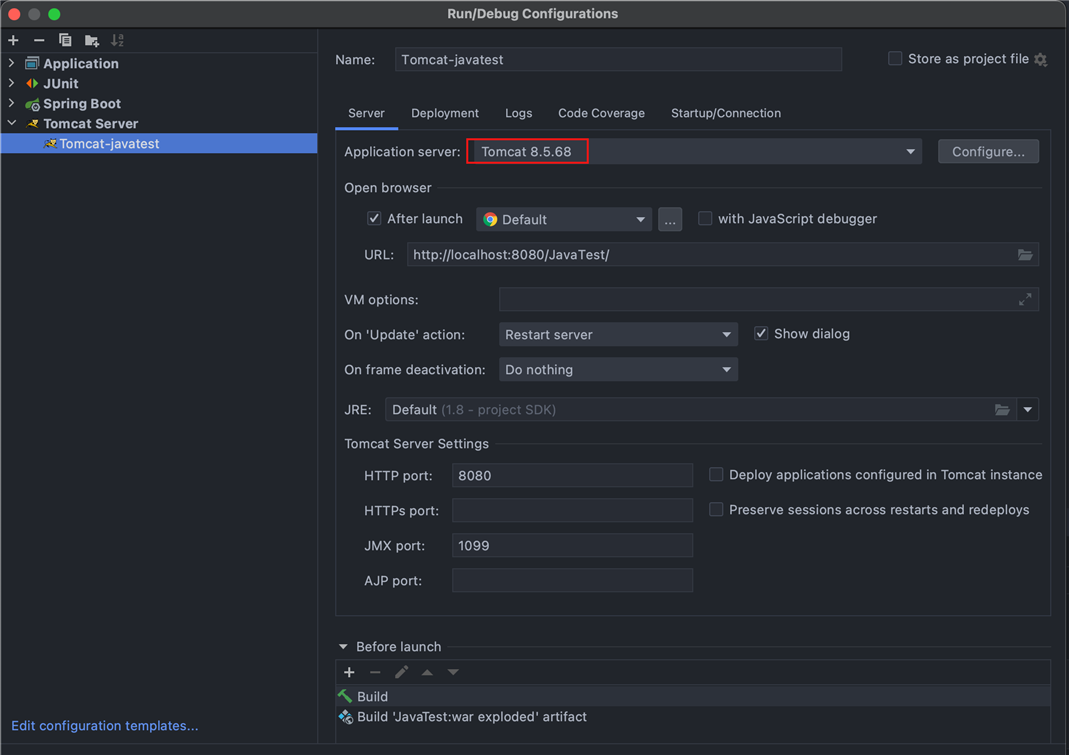Click the Tomcat-javatest config icon
Screen dimensions: 1069x755
tap(50, 143)
